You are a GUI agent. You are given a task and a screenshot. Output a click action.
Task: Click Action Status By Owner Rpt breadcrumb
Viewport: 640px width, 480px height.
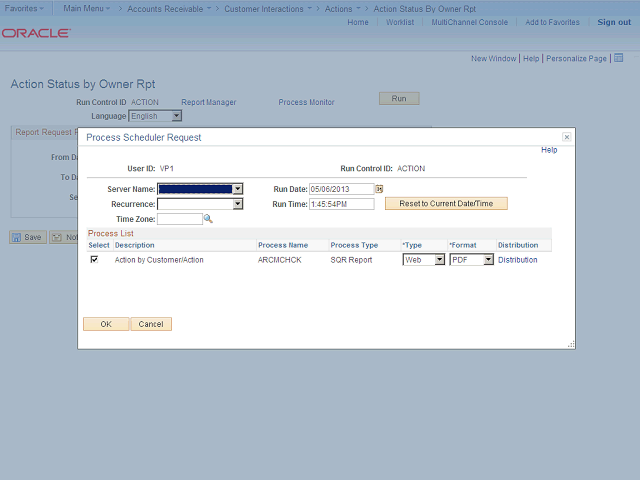[x=424, y=9]
